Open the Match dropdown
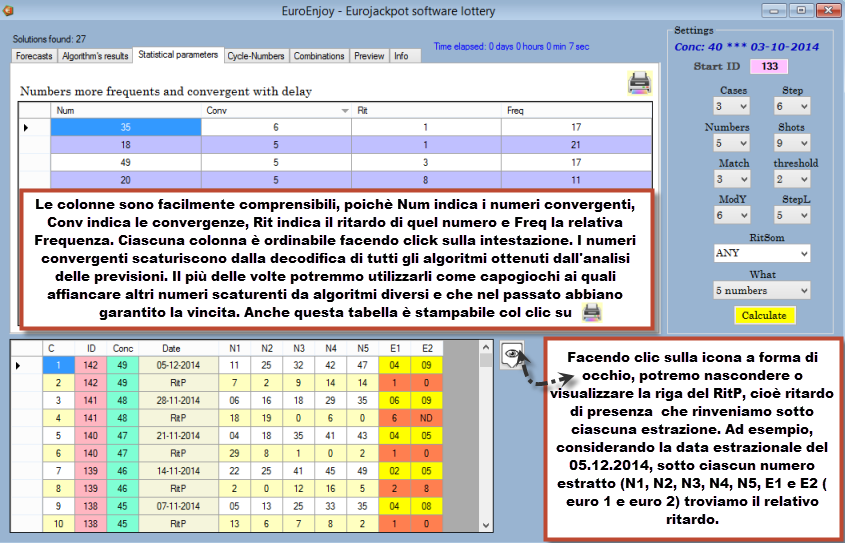The width and height of the screenshot is (845, 543). click(x=731, y=179)
